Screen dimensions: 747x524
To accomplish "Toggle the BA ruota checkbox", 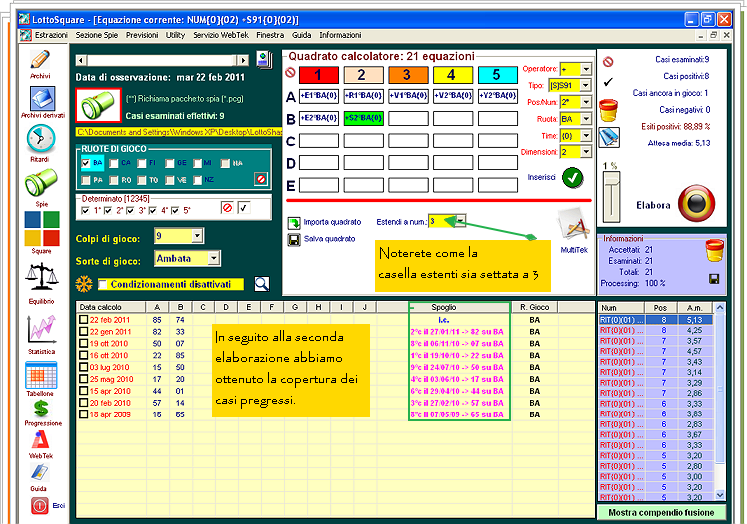I will 86,163.
